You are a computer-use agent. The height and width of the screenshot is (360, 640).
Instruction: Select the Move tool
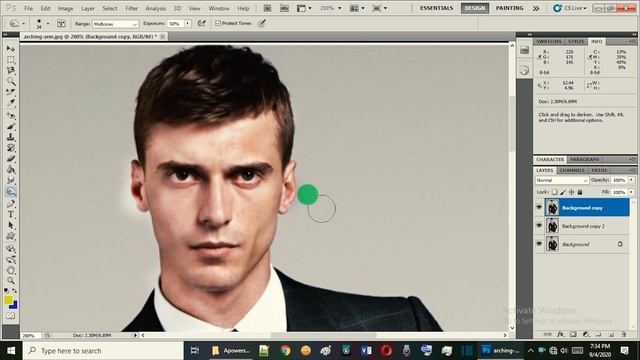coord(11,49)
